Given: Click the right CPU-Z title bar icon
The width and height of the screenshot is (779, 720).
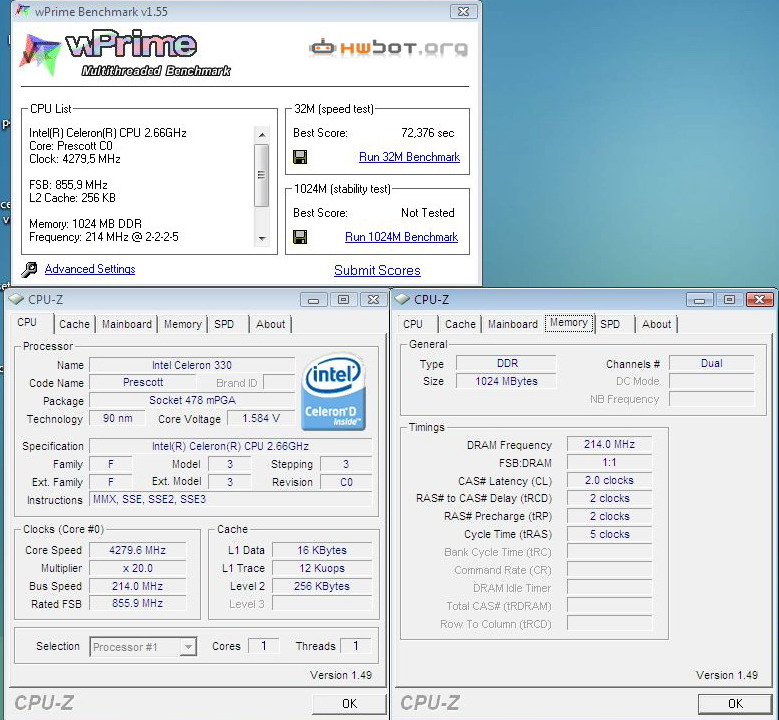Looking at the screenshot, I should pos(402,299).
